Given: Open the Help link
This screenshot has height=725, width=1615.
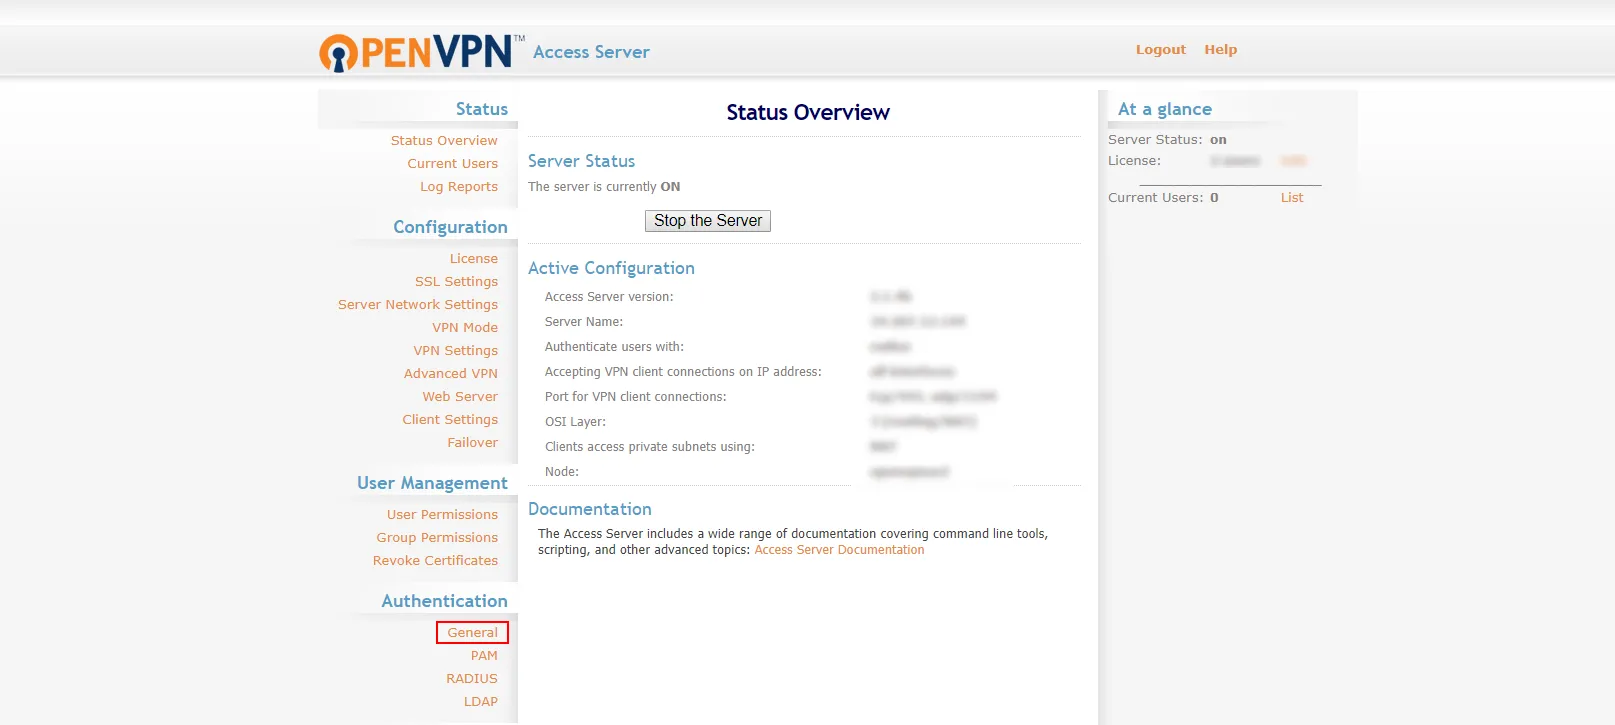Looking at the screenshot, I should [1220, 50].
